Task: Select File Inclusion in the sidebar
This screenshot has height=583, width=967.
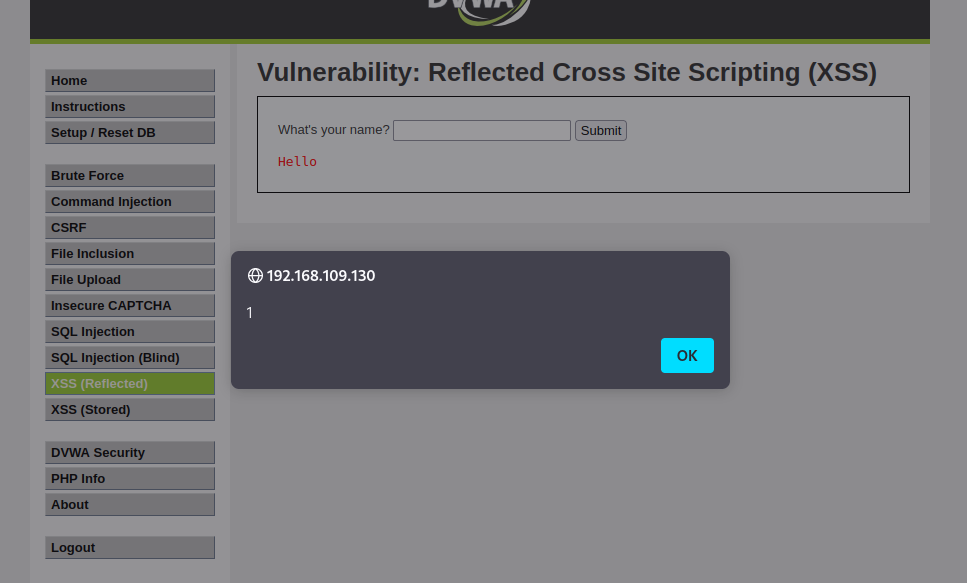Action: (x=130, y=254)
